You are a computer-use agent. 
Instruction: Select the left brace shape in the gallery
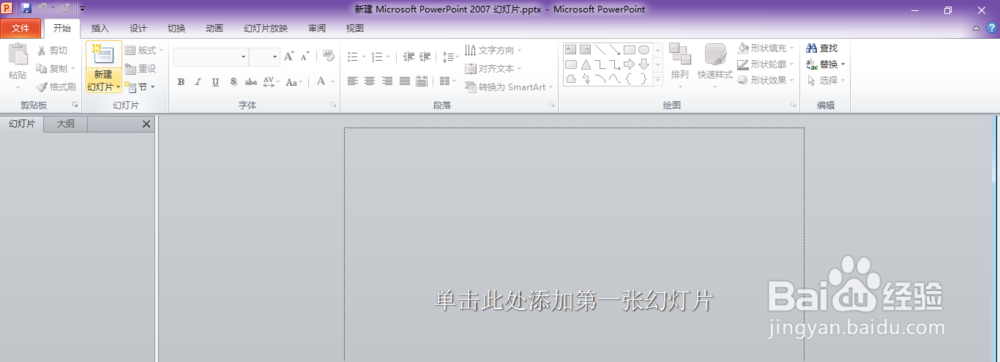click(x=629, y=78)
